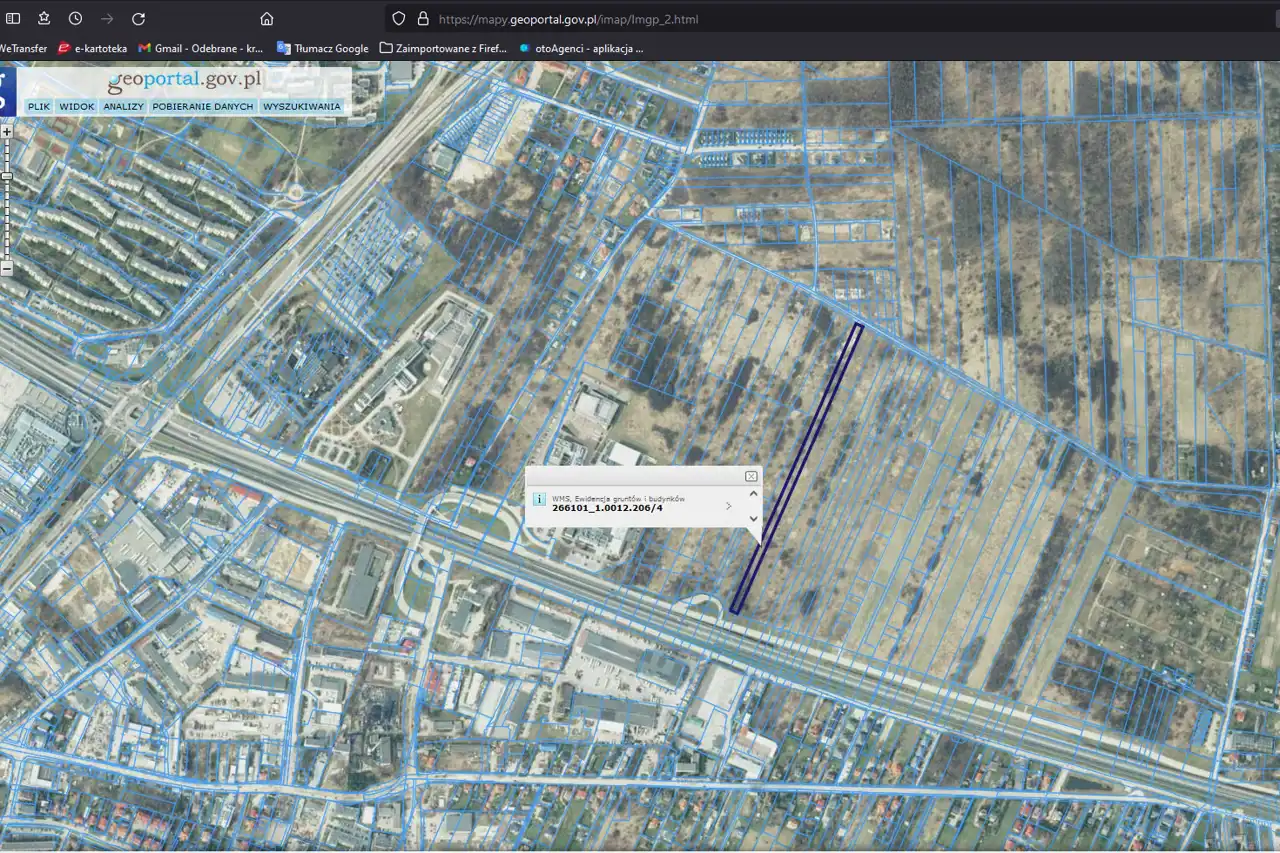This screenshot has height=853, width=1280.
Task: Click the info icon in the parcel popup
Action: coord(539,499)
